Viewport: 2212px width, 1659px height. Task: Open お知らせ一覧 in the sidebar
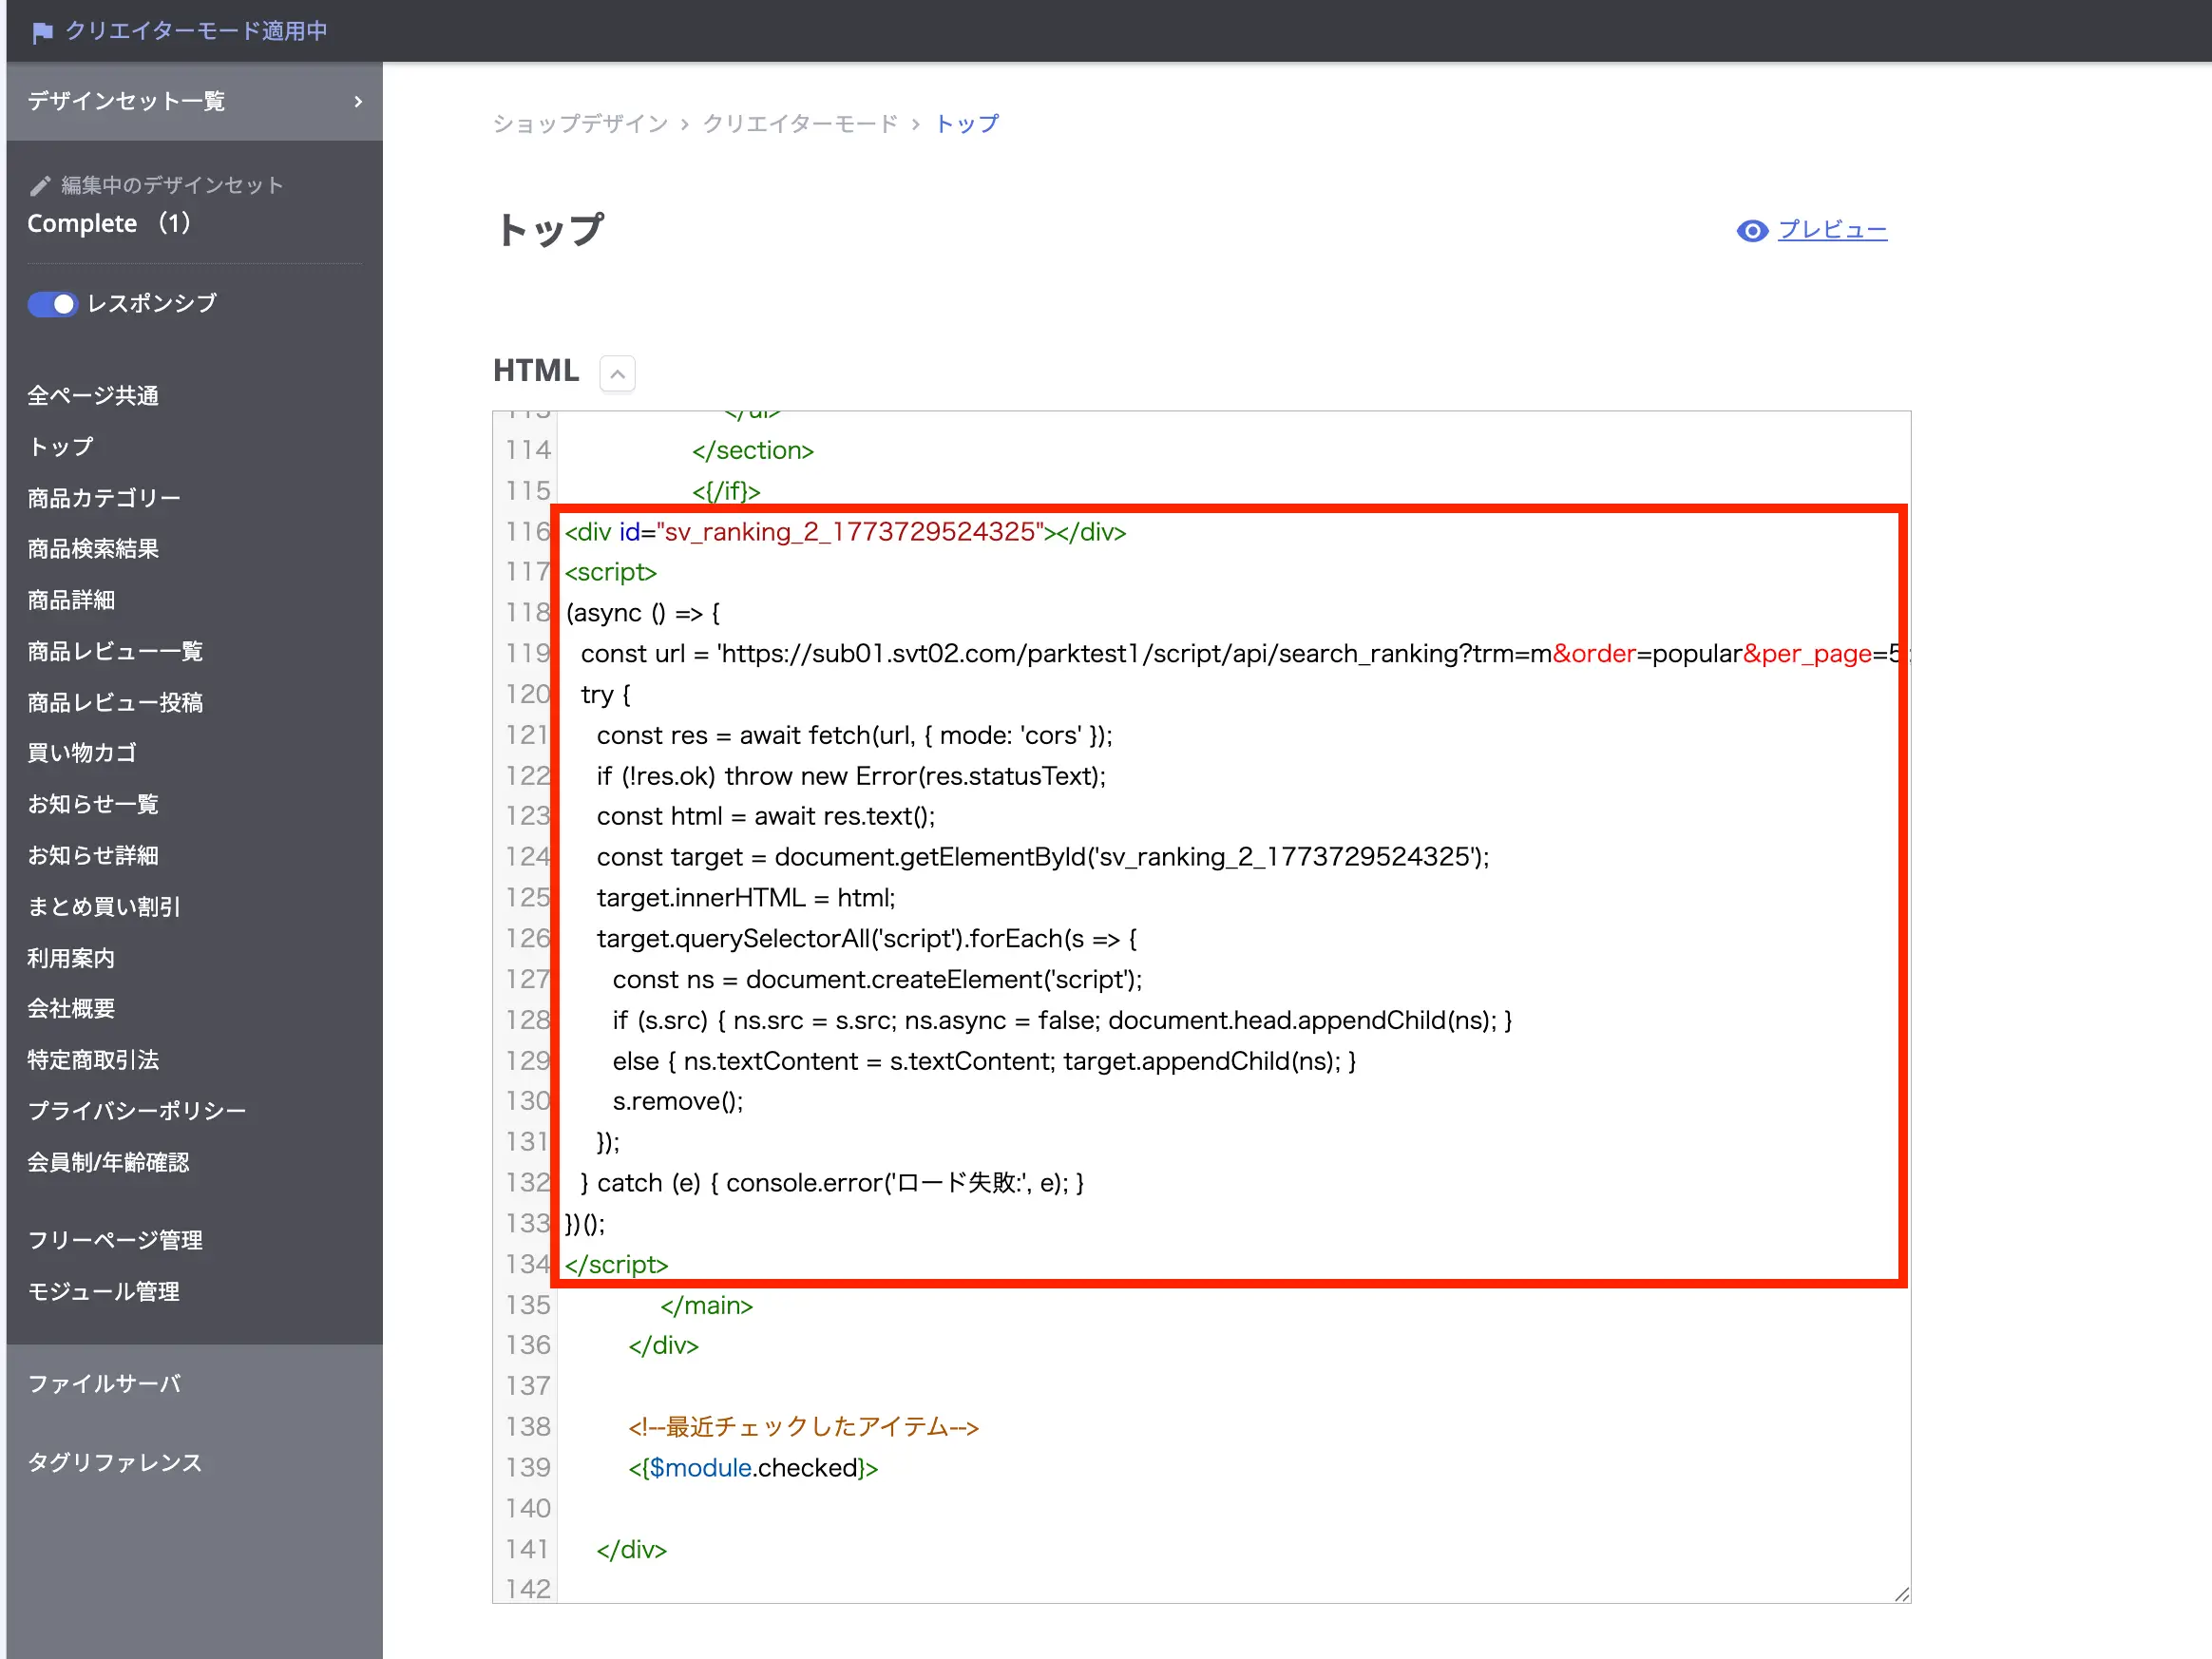tap(93, 805)
